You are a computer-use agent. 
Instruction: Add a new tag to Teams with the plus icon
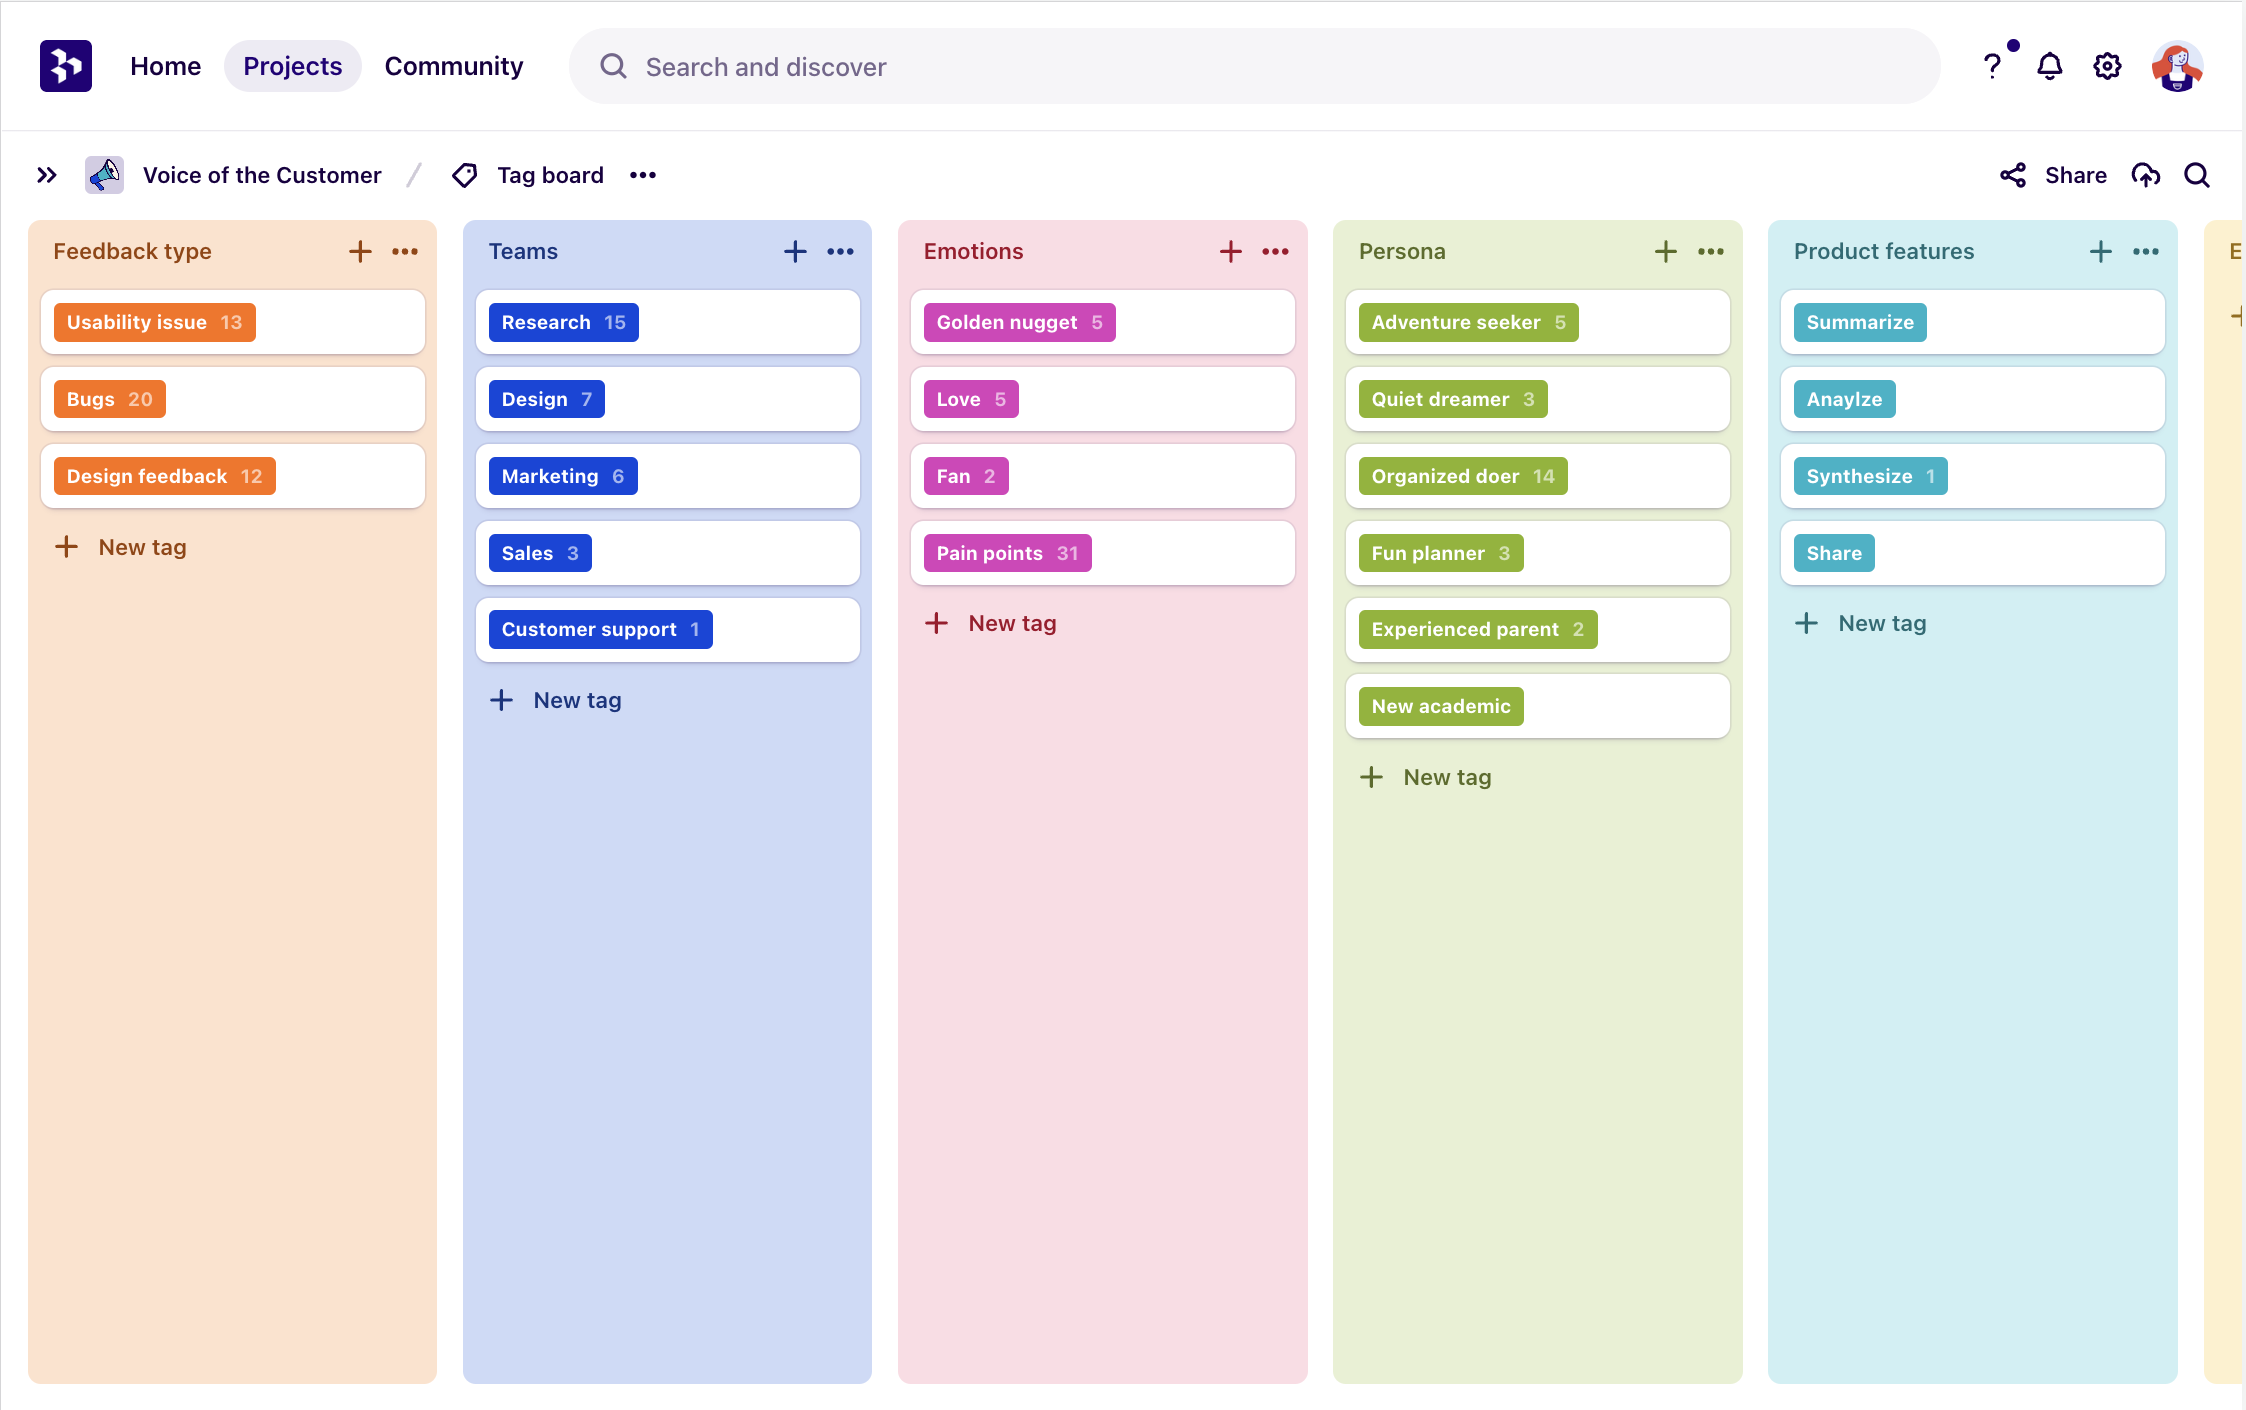[x=794, y=251]
